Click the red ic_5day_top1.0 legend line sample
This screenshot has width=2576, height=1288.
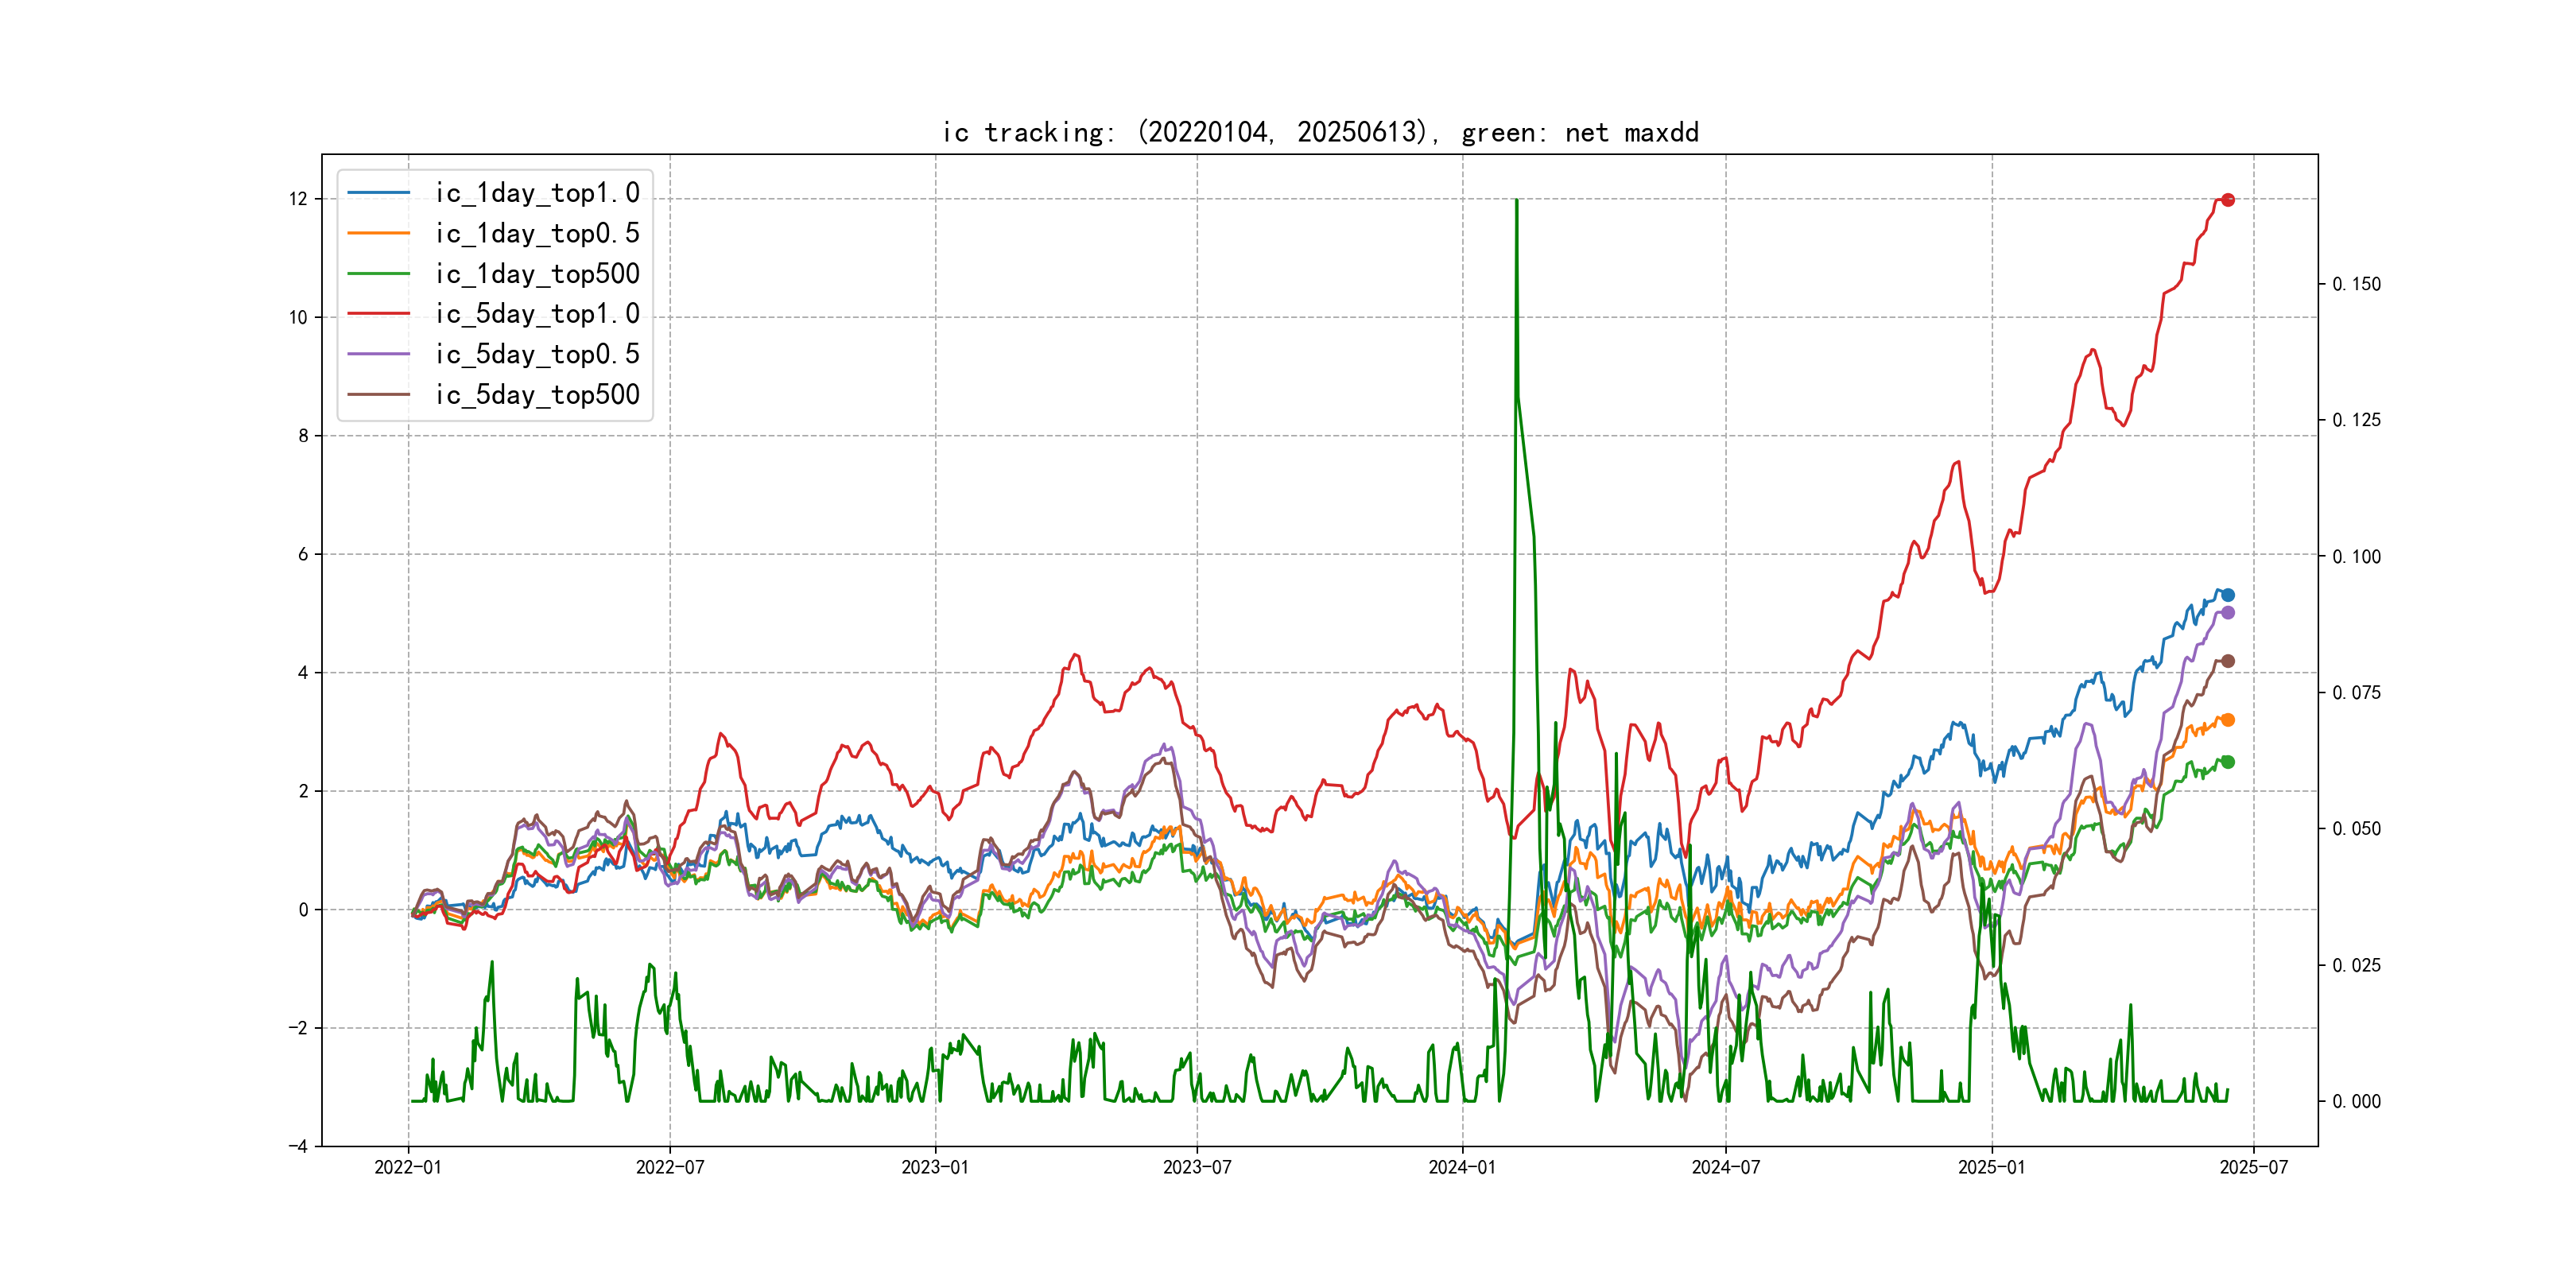click(378, 314)
